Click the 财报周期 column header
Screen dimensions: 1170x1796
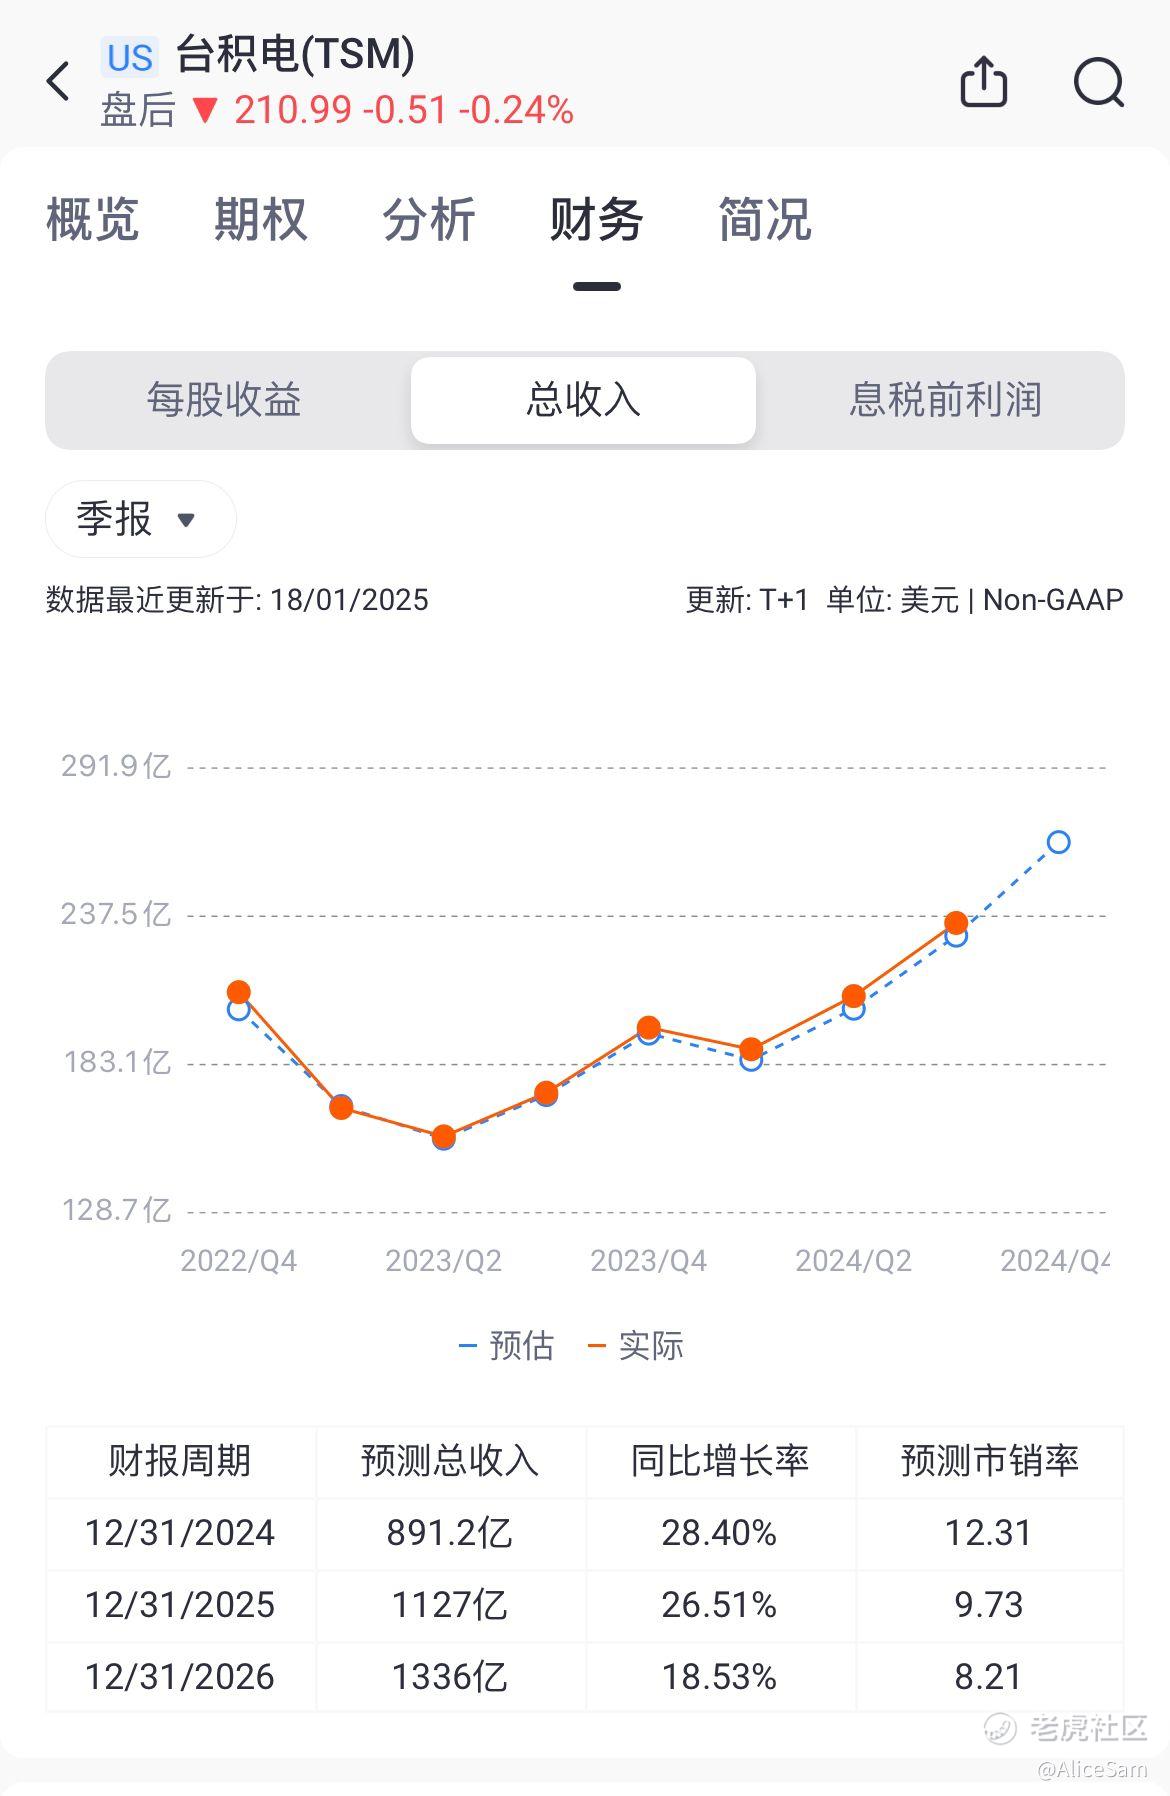(x=180, y=1461)
